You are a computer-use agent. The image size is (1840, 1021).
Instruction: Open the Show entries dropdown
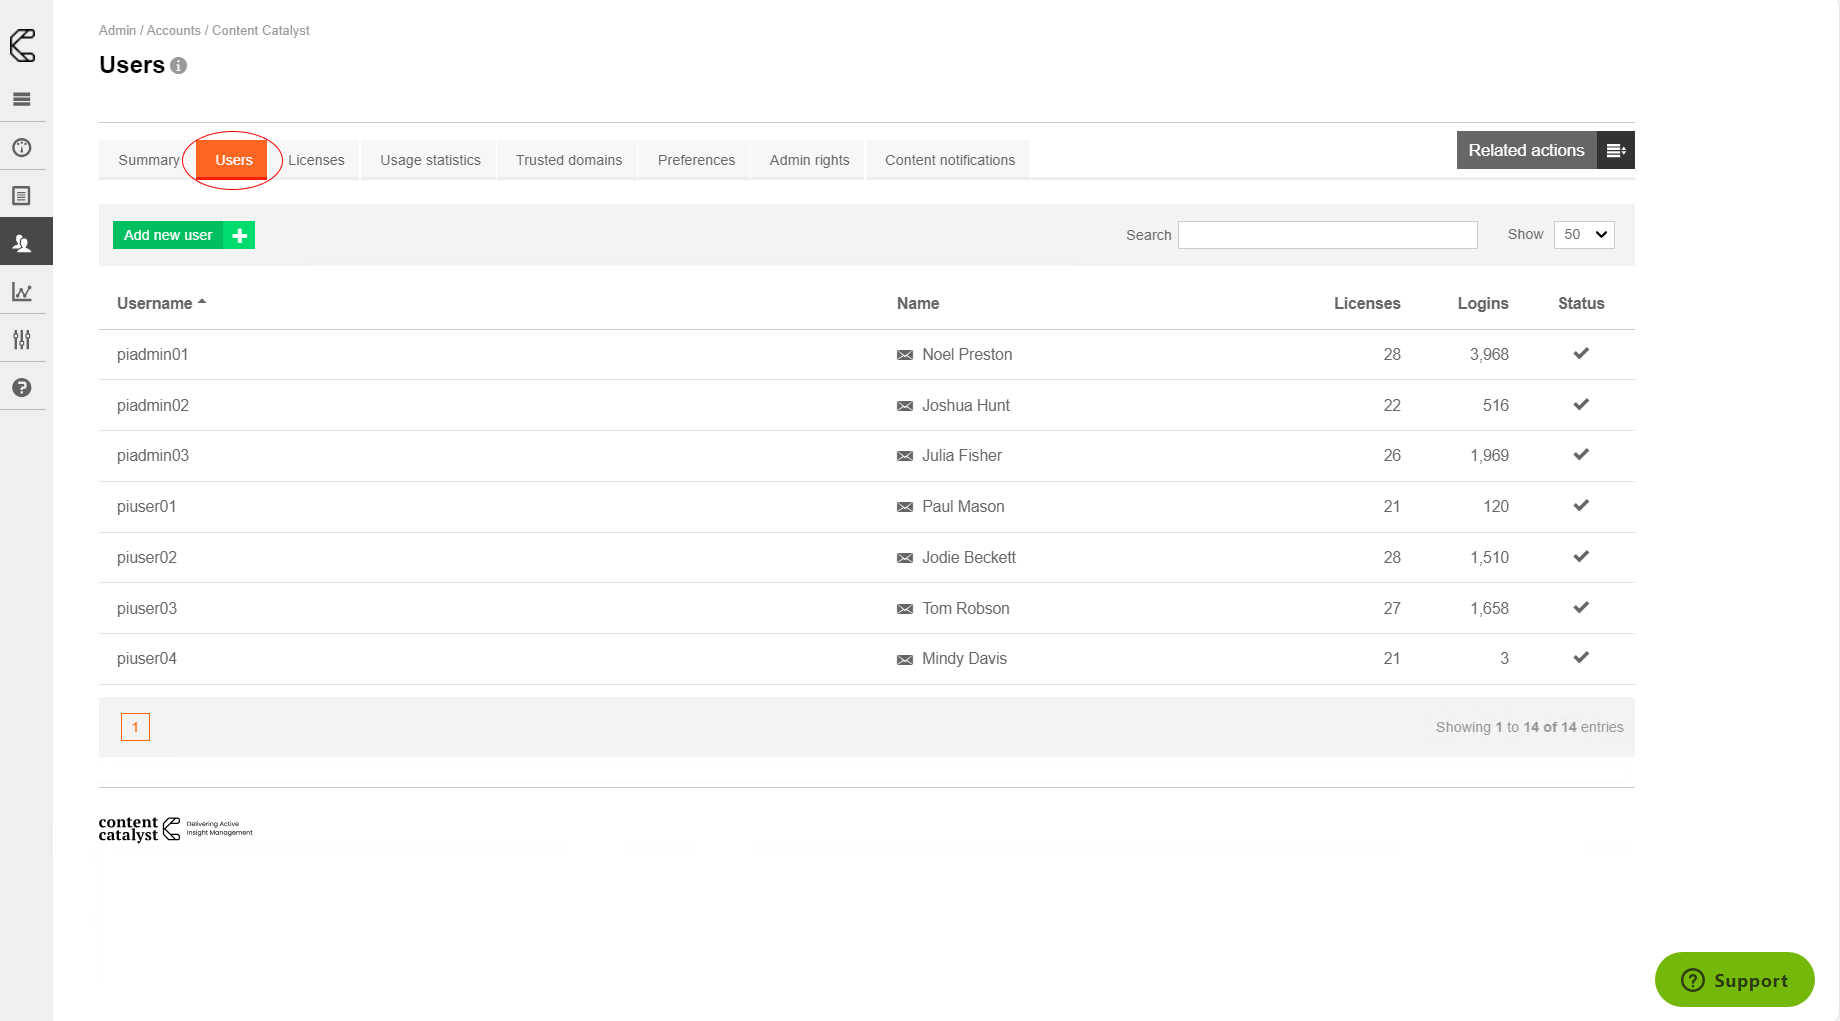click(x=1584, y=234)
